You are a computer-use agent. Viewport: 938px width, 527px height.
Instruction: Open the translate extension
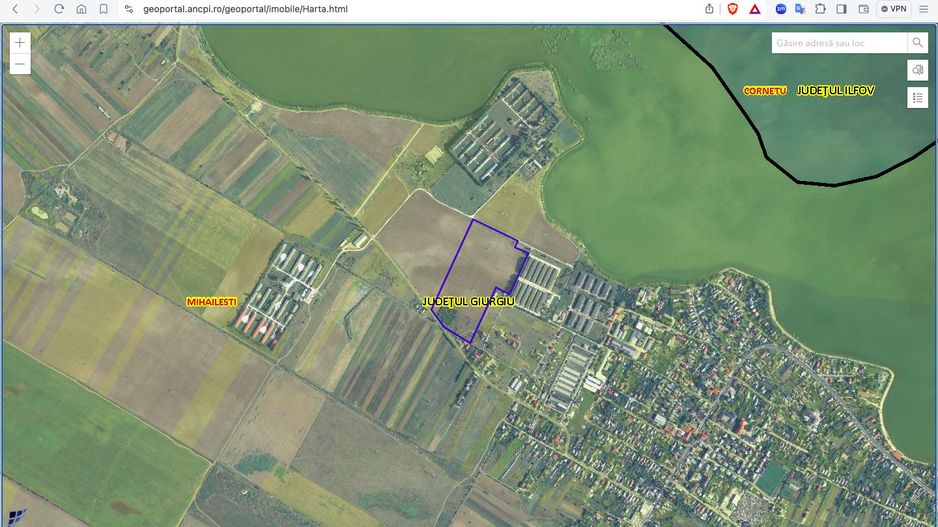pyautogui.click(x=800, y=9)
